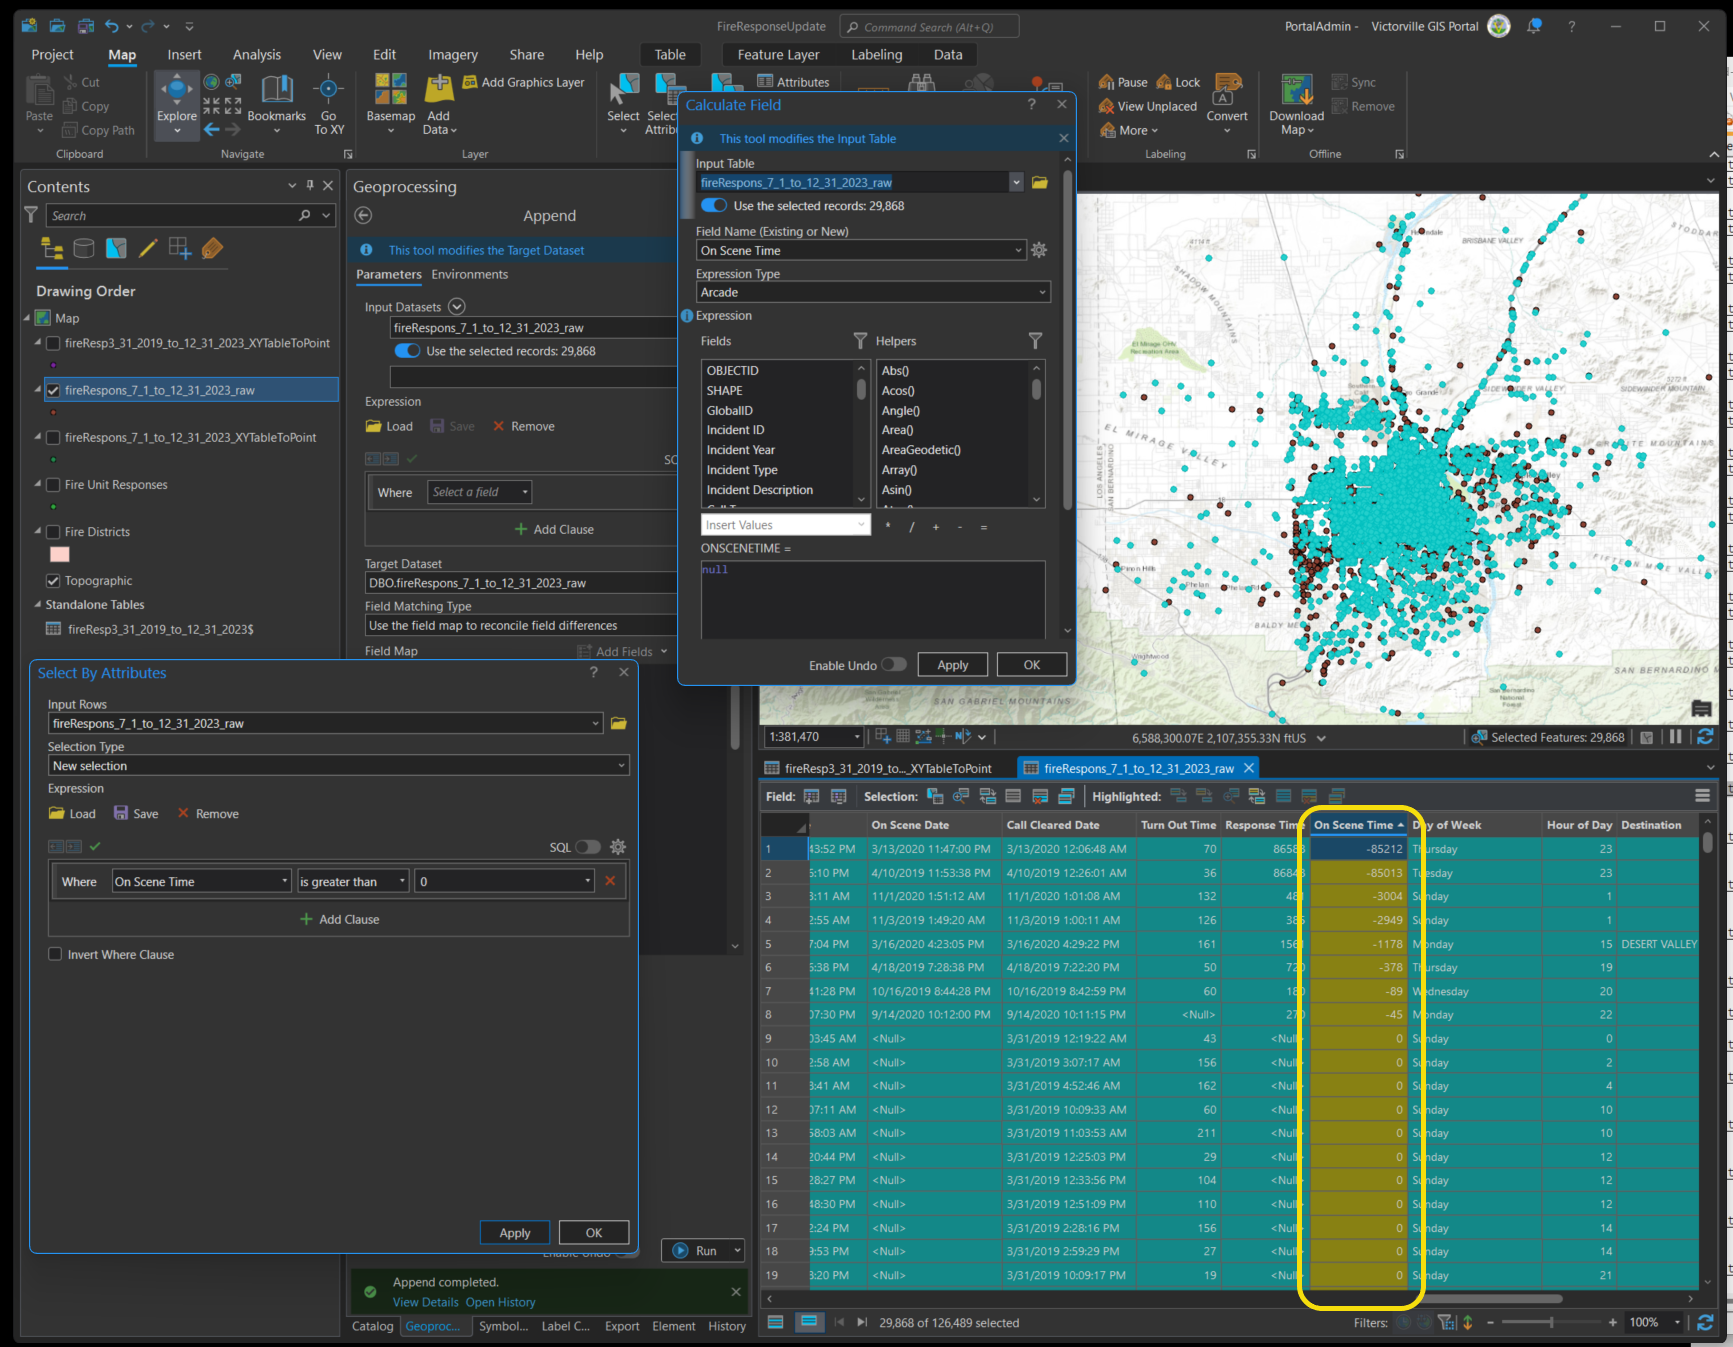
Task: Pause labeling in the ribbon
Action: tap(1123, 83)
